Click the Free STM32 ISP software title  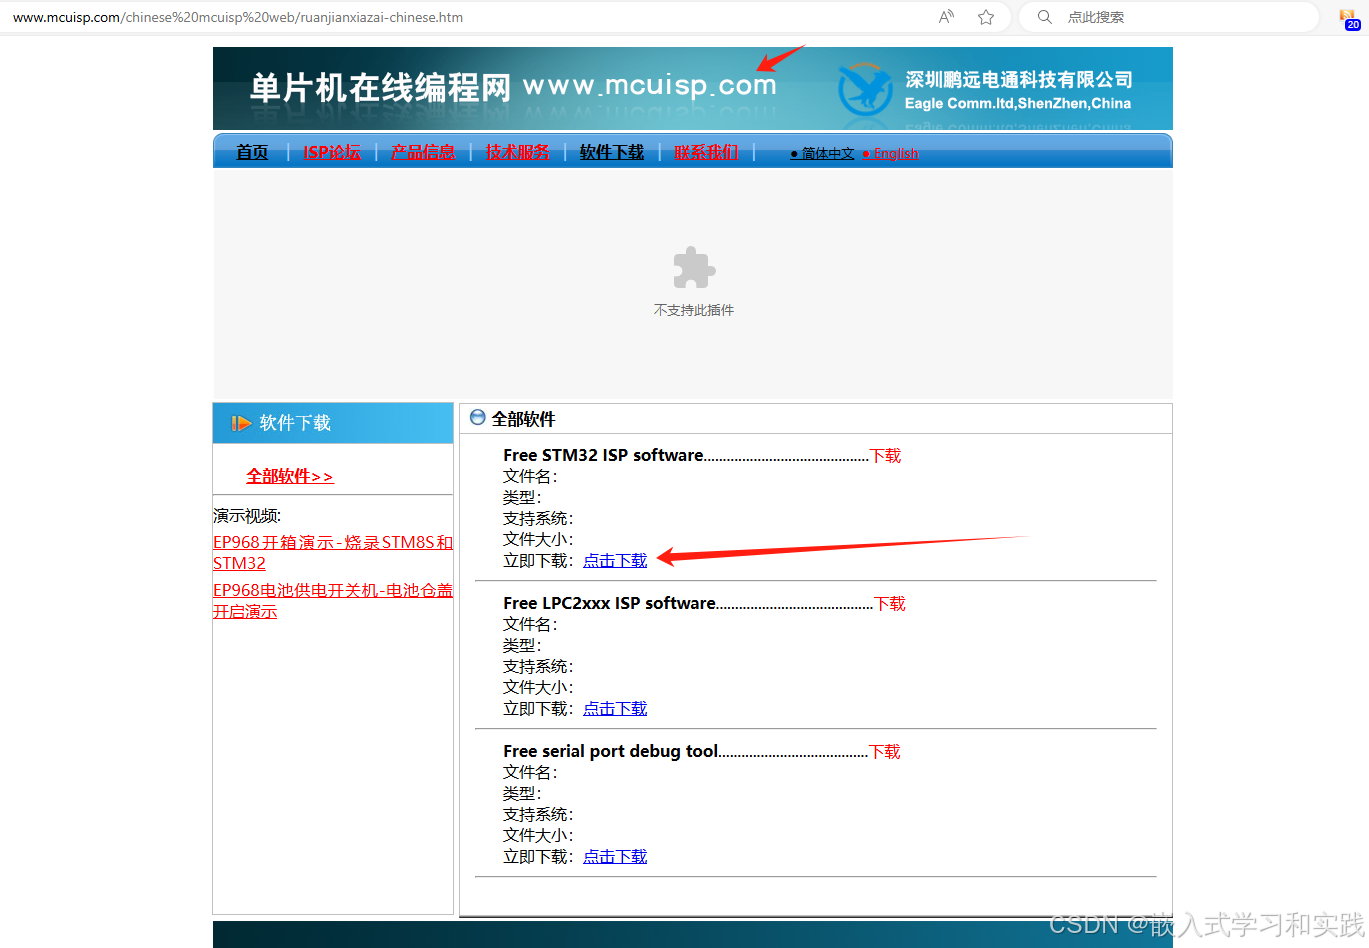point(603,455)
